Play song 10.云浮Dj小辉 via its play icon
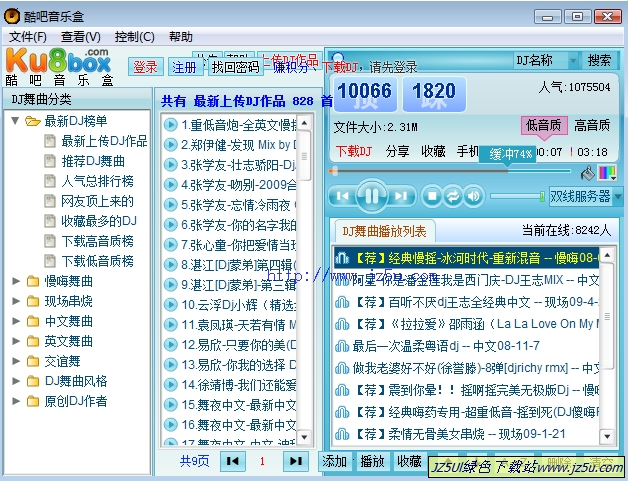 (x=171, y=304)
